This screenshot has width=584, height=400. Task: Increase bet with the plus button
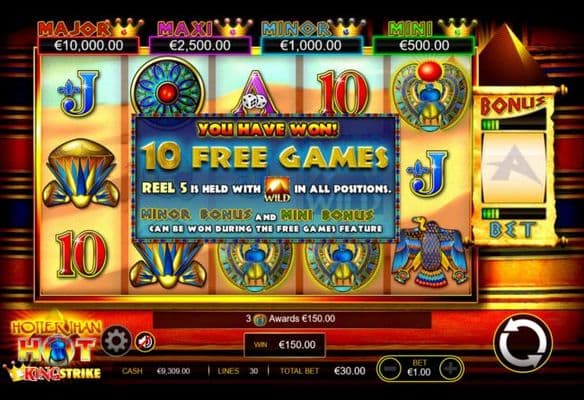coord(451,369)
